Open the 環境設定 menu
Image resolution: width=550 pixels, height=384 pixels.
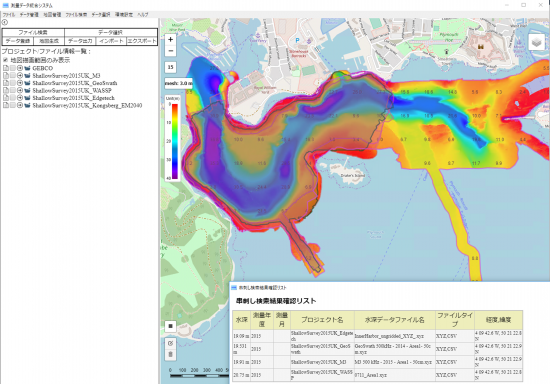point(124,15)
